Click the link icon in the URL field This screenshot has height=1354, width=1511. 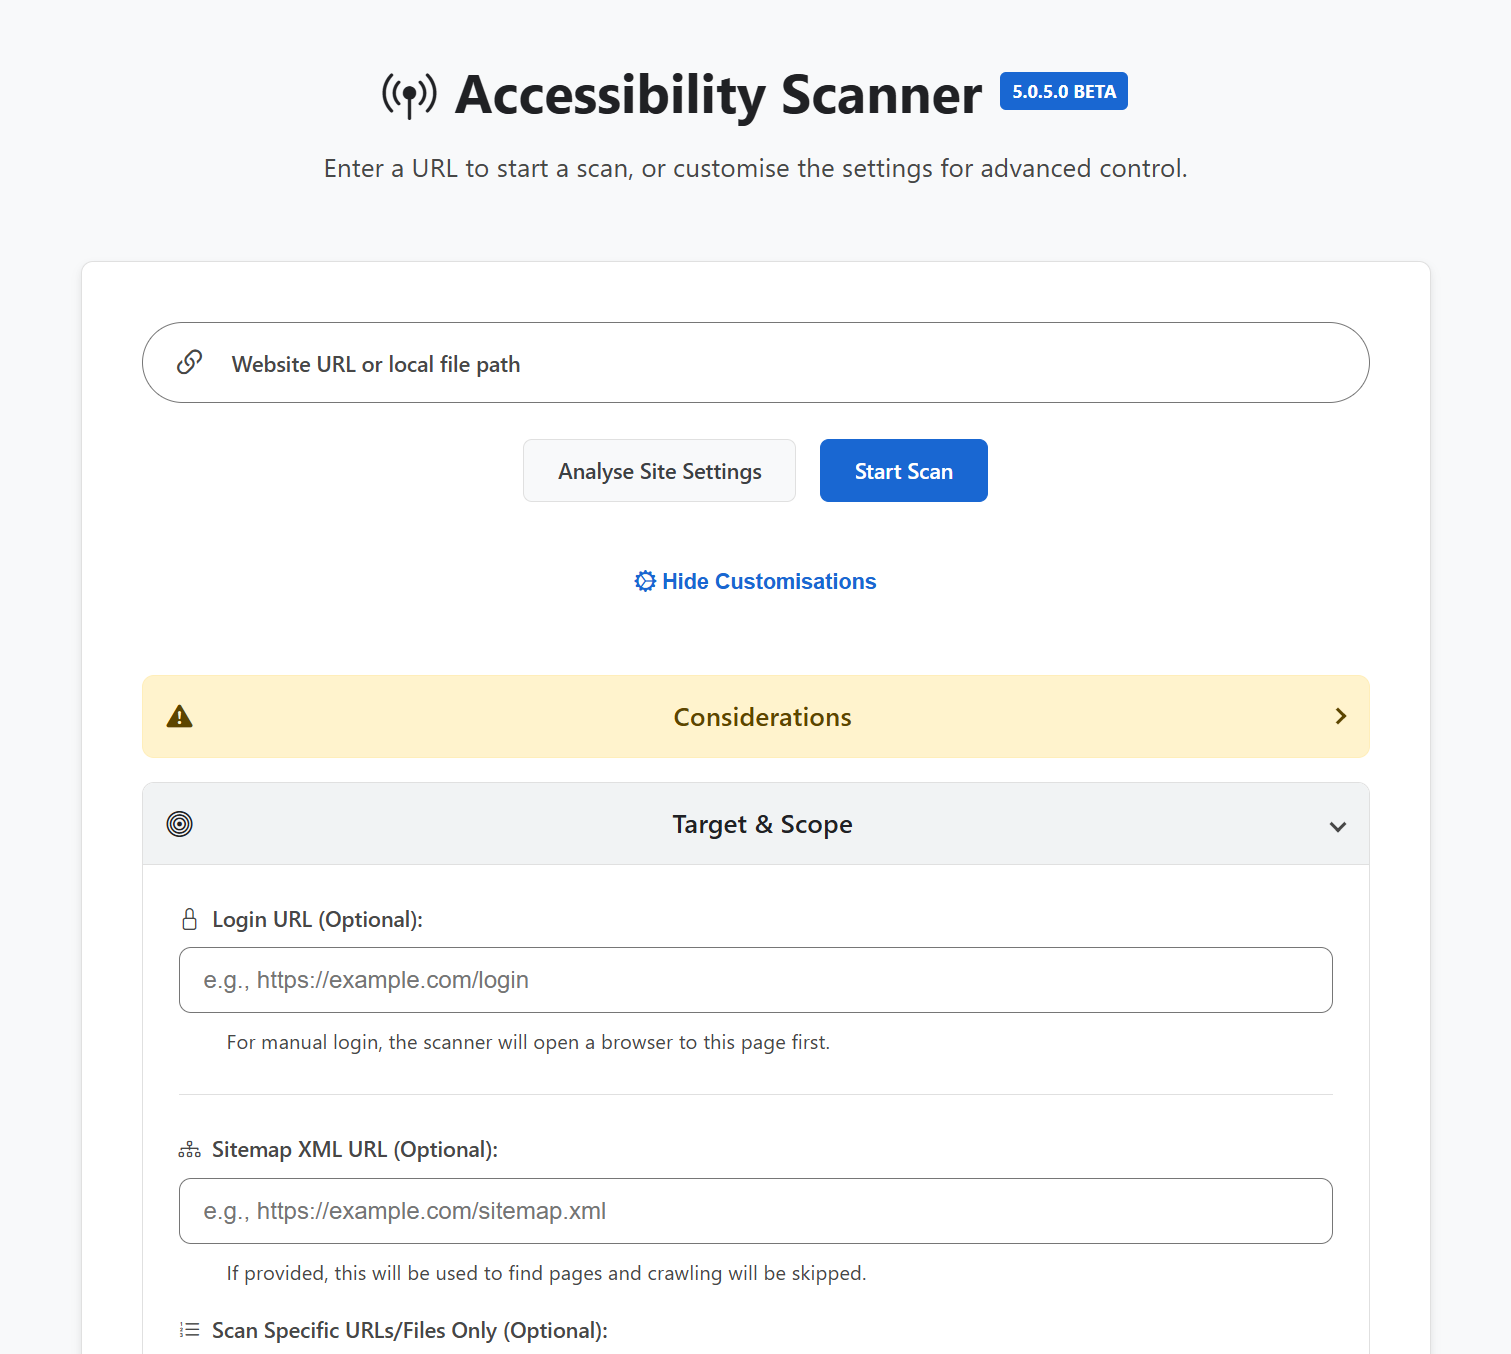pos(189,362)
